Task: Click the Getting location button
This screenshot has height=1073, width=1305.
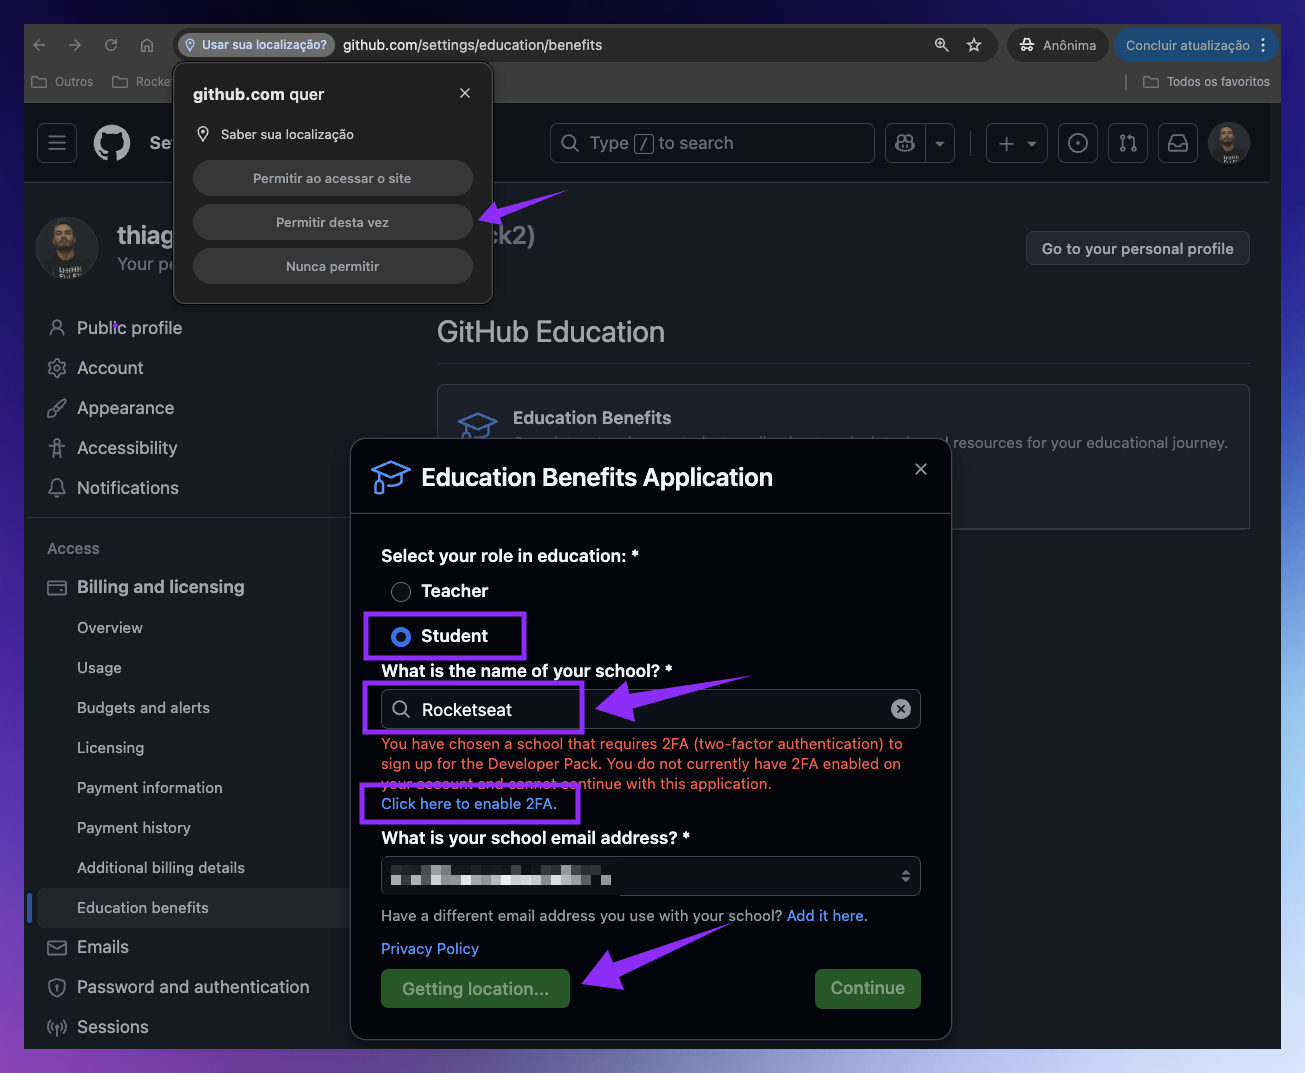Action: point(475,988)
